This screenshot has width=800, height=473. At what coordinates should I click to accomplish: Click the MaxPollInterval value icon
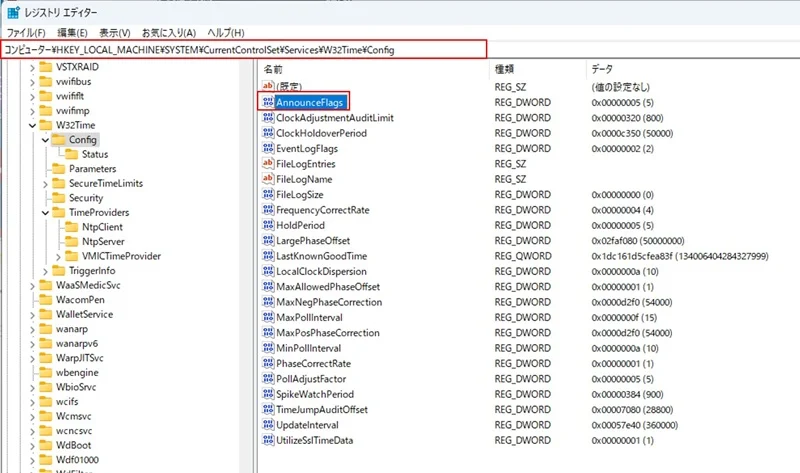(x=268, y=317)
